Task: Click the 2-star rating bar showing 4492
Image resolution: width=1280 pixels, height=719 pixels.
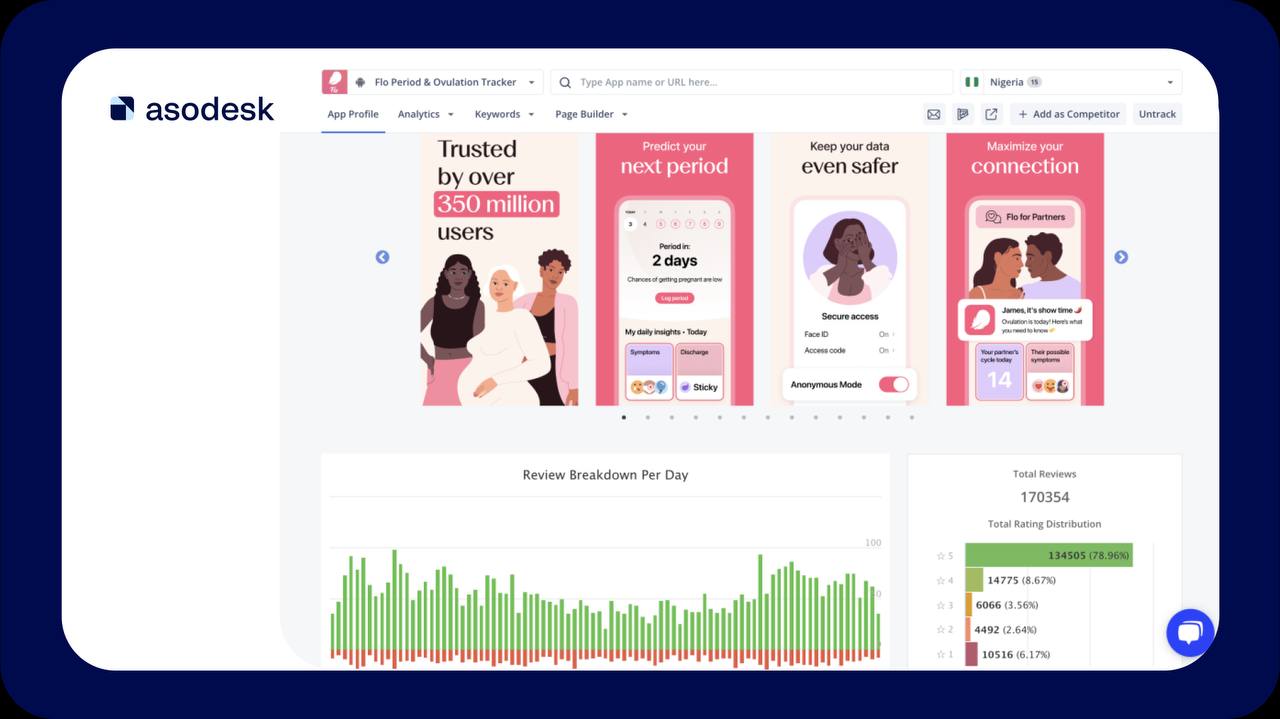Action: click(968, 630)
